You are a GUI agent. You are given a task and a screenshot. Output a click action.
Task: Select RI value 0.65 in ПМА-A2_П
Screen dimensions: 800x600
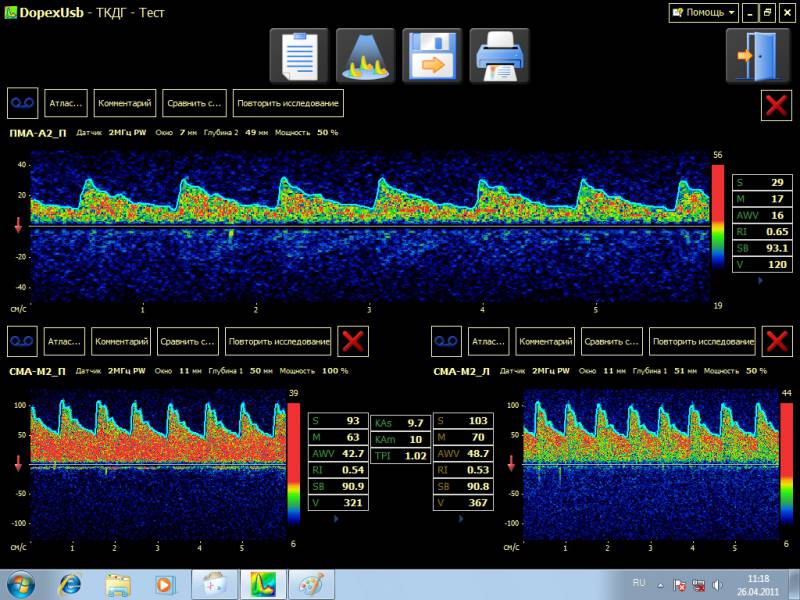click(x=777, y=232)
